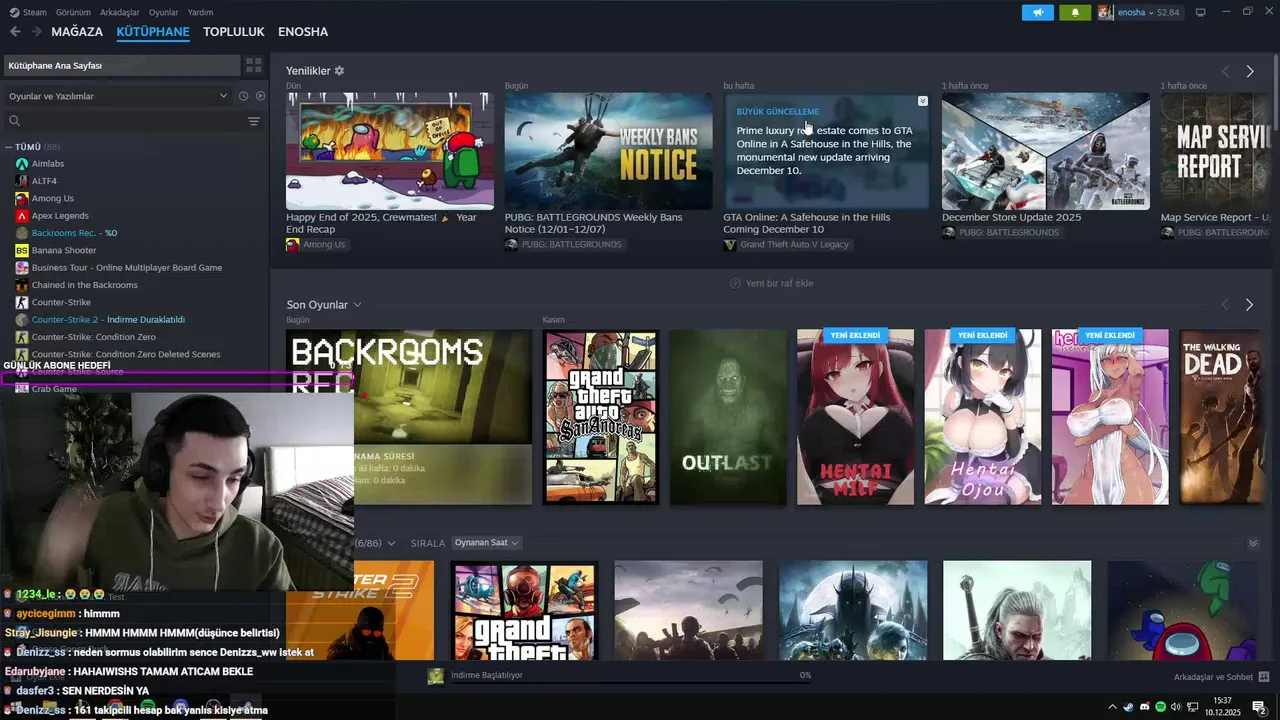Dismiss the BÜYÜK GÜNCELLEME card chevron
Screen dimensions: 1280x720
point(922,101)
